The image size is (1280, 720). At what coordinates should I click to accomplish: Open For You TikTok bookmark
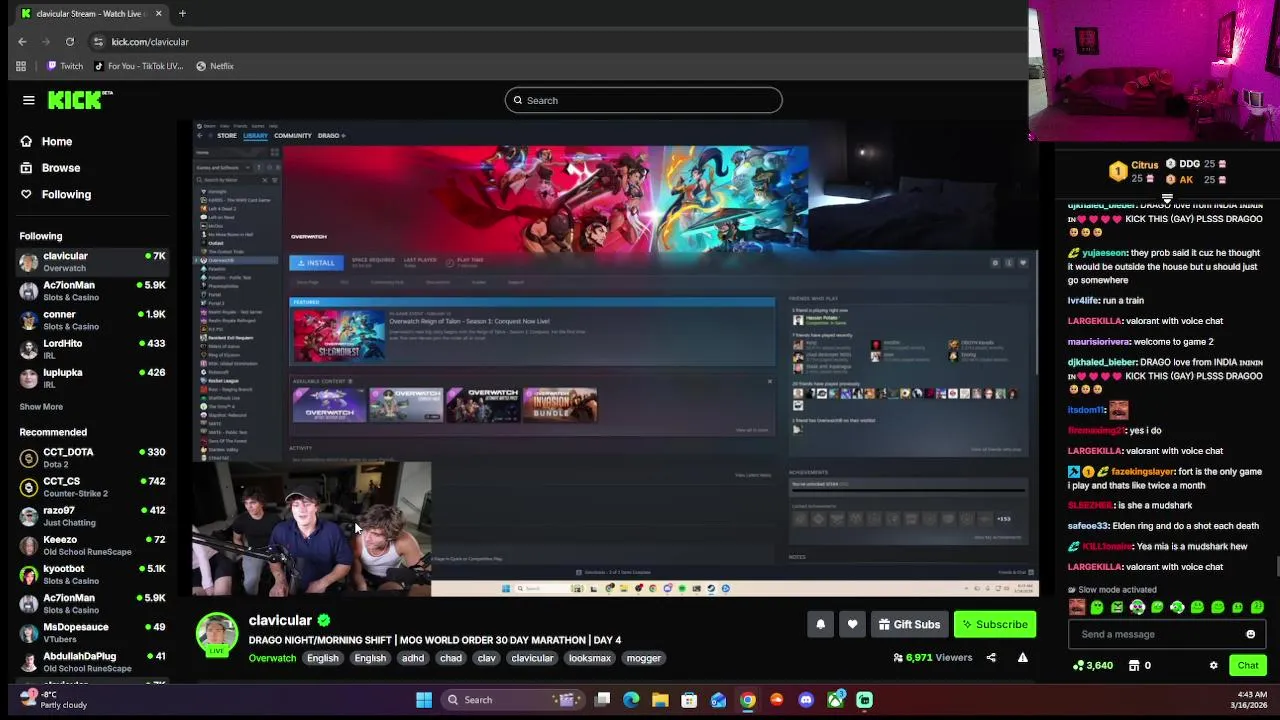[x=139, y=66]
